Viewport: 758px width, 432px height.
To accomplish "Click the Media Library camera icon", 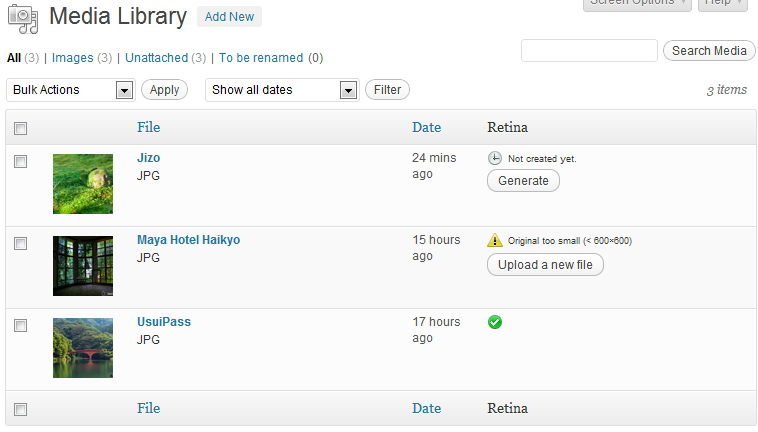I will (x=22, y=18).
